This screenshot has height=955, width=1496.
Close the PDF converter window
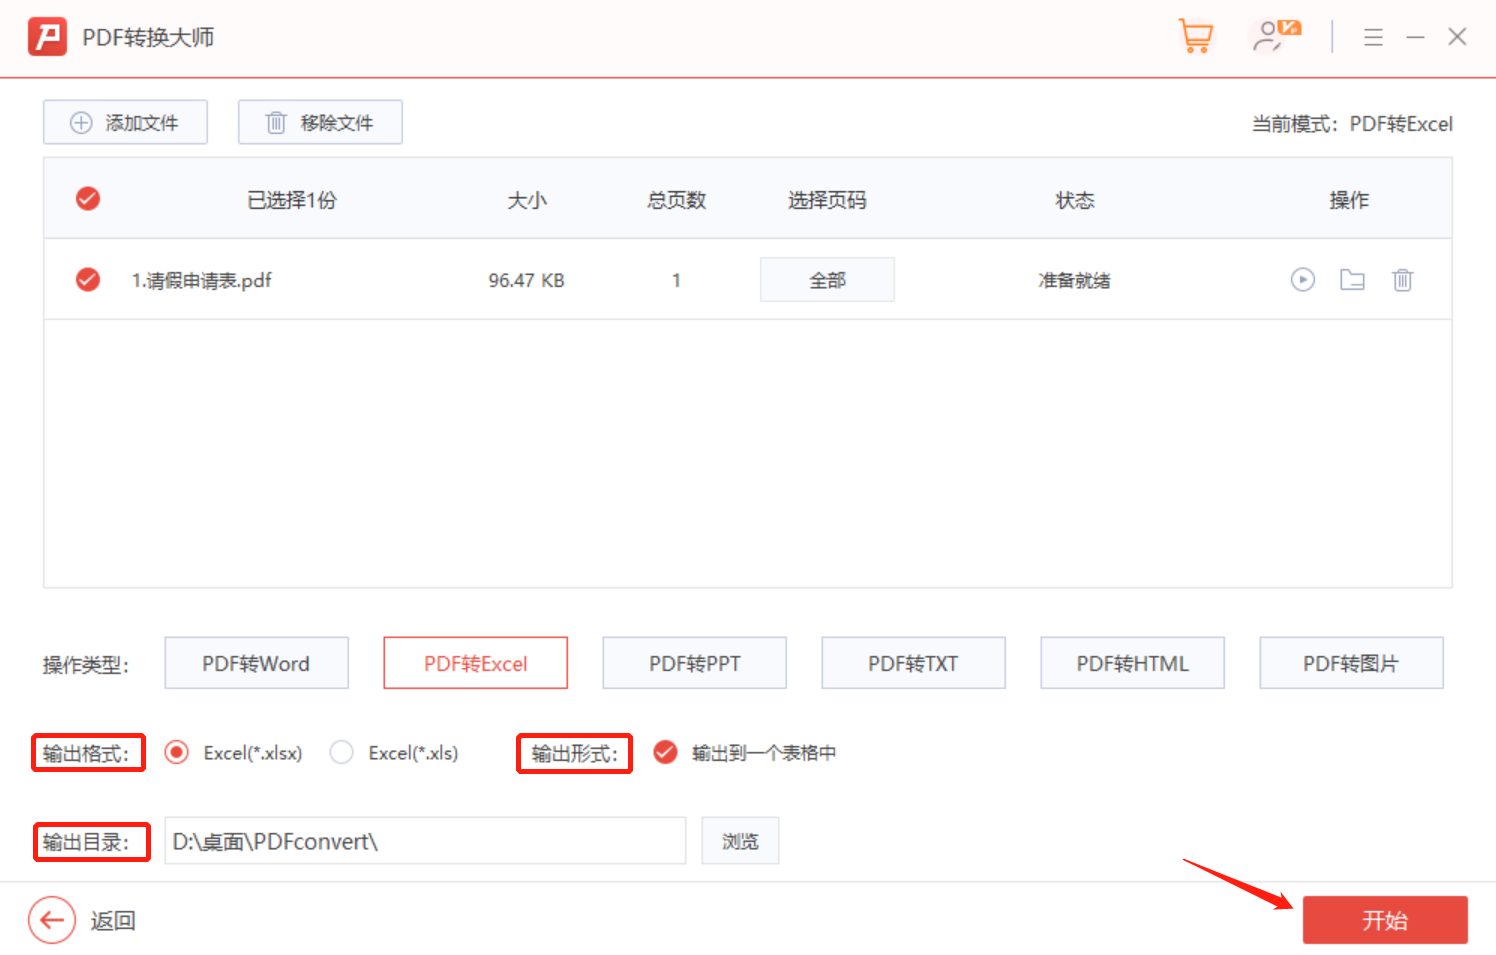1457,37
